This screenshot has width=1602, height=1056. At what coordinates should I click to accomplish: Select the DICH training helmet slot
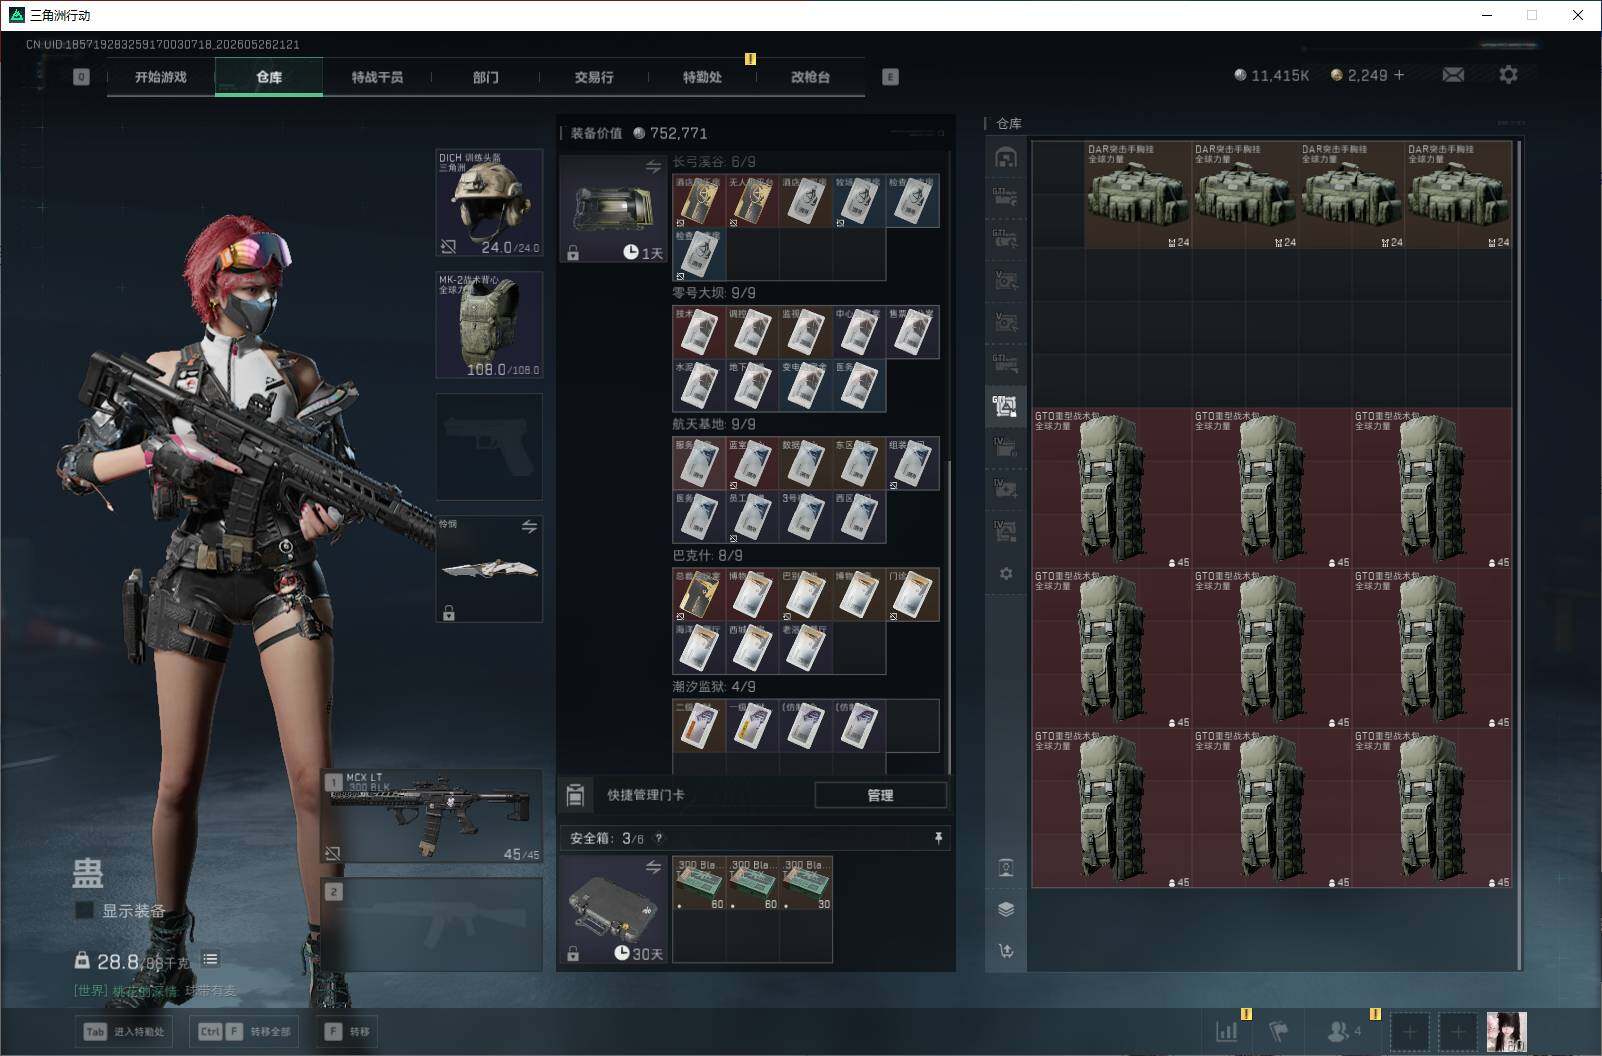point(490,203)
